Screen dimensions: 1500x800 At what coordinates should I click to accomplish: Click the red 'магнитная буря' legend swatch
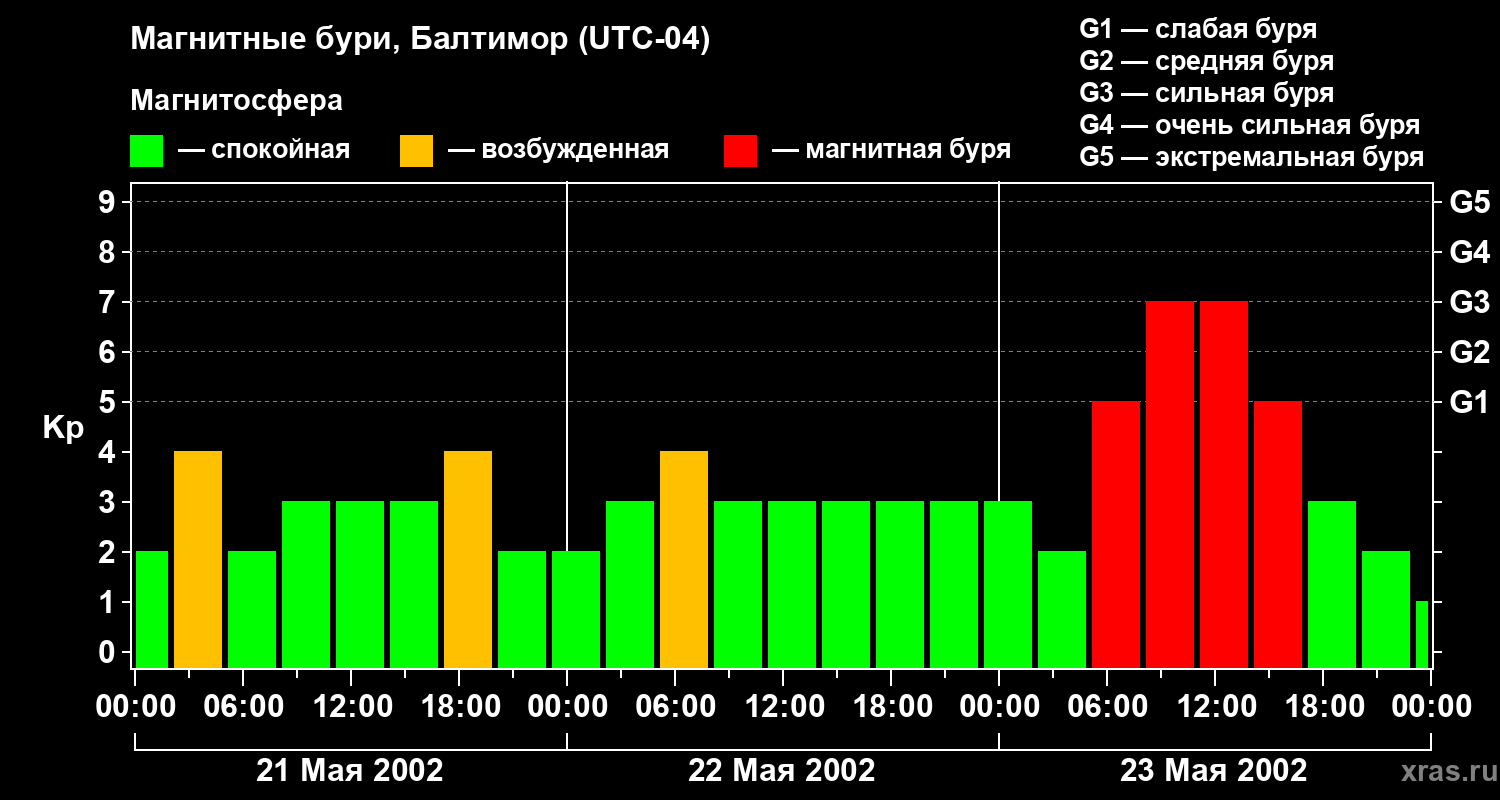(741, 151)
